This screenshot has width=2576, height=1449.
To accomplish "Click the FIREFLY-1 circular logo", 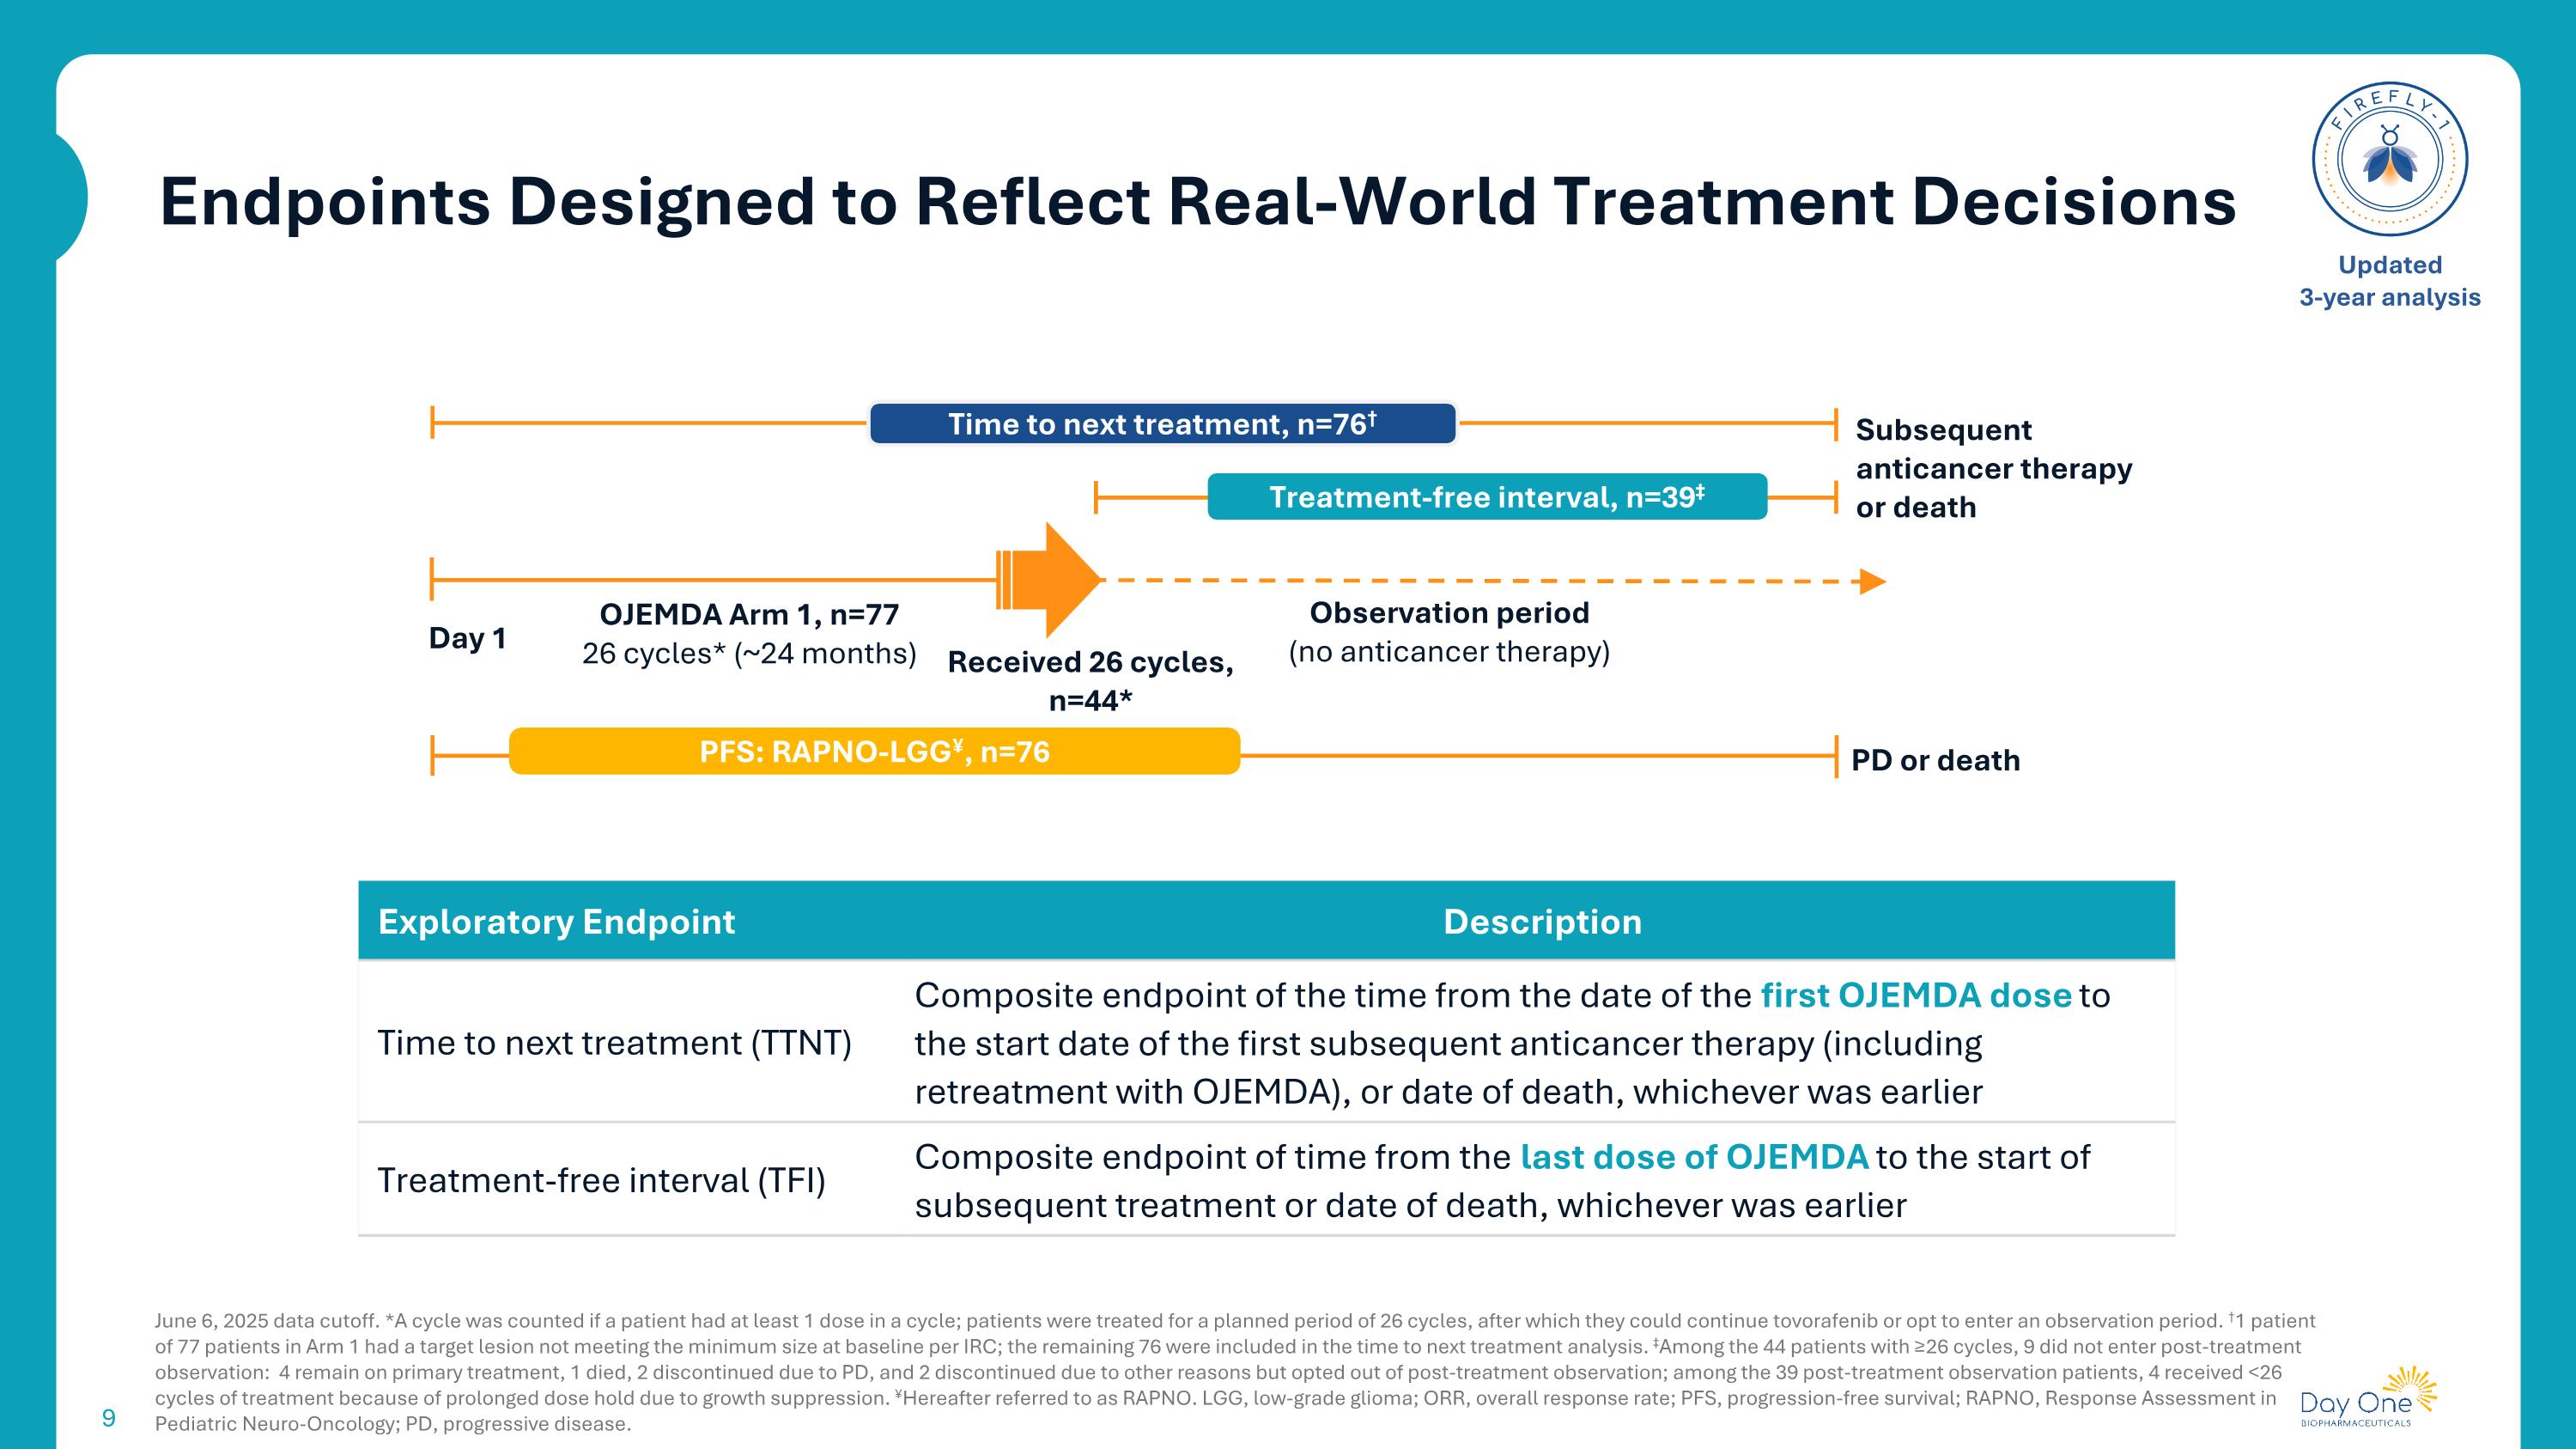I will point(2389,160).
